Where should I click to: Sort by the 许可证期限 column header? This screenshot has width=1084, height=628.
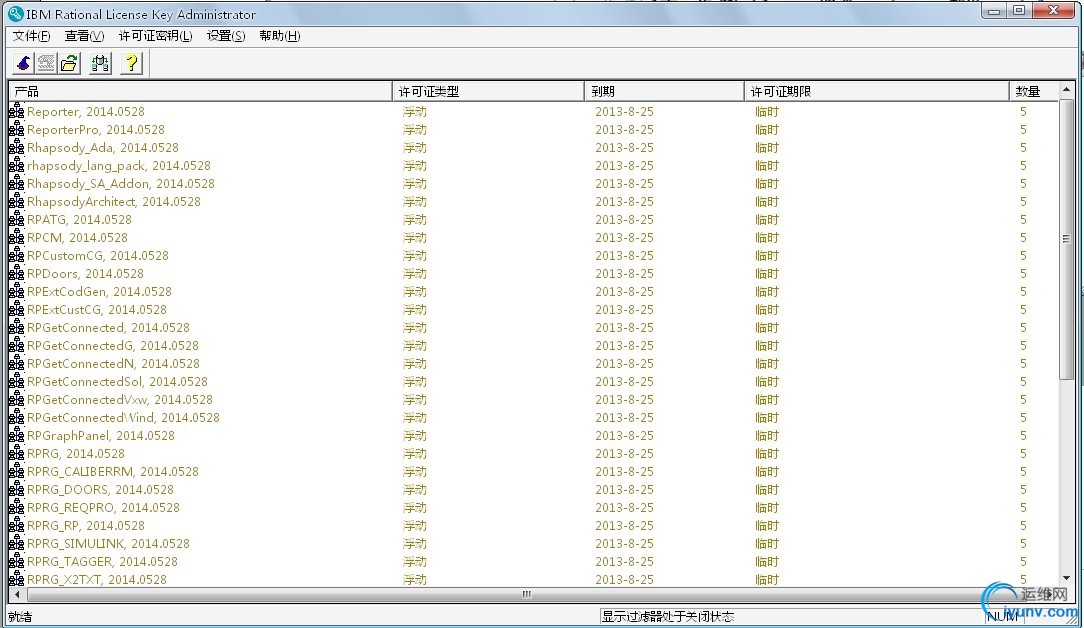point(877,91)
